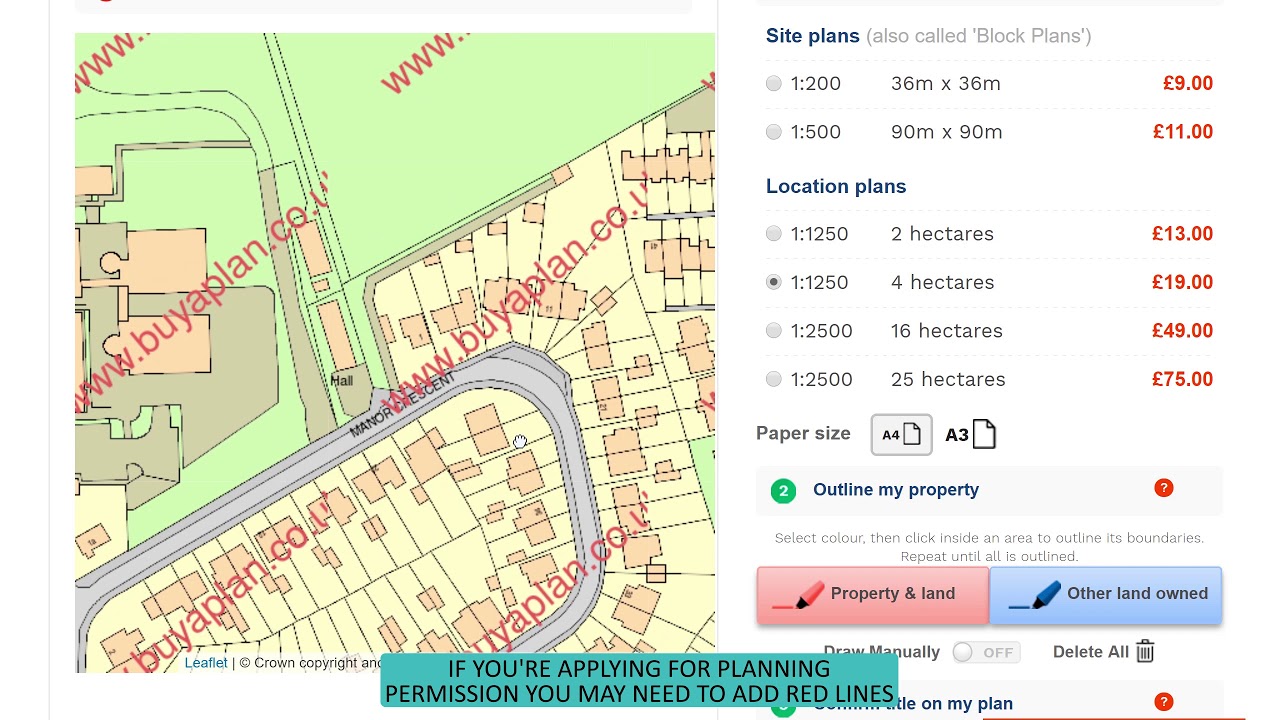Screen dimensions: 1280x720
Task: Click the £9.00 price text
Action: point(1188,84)
